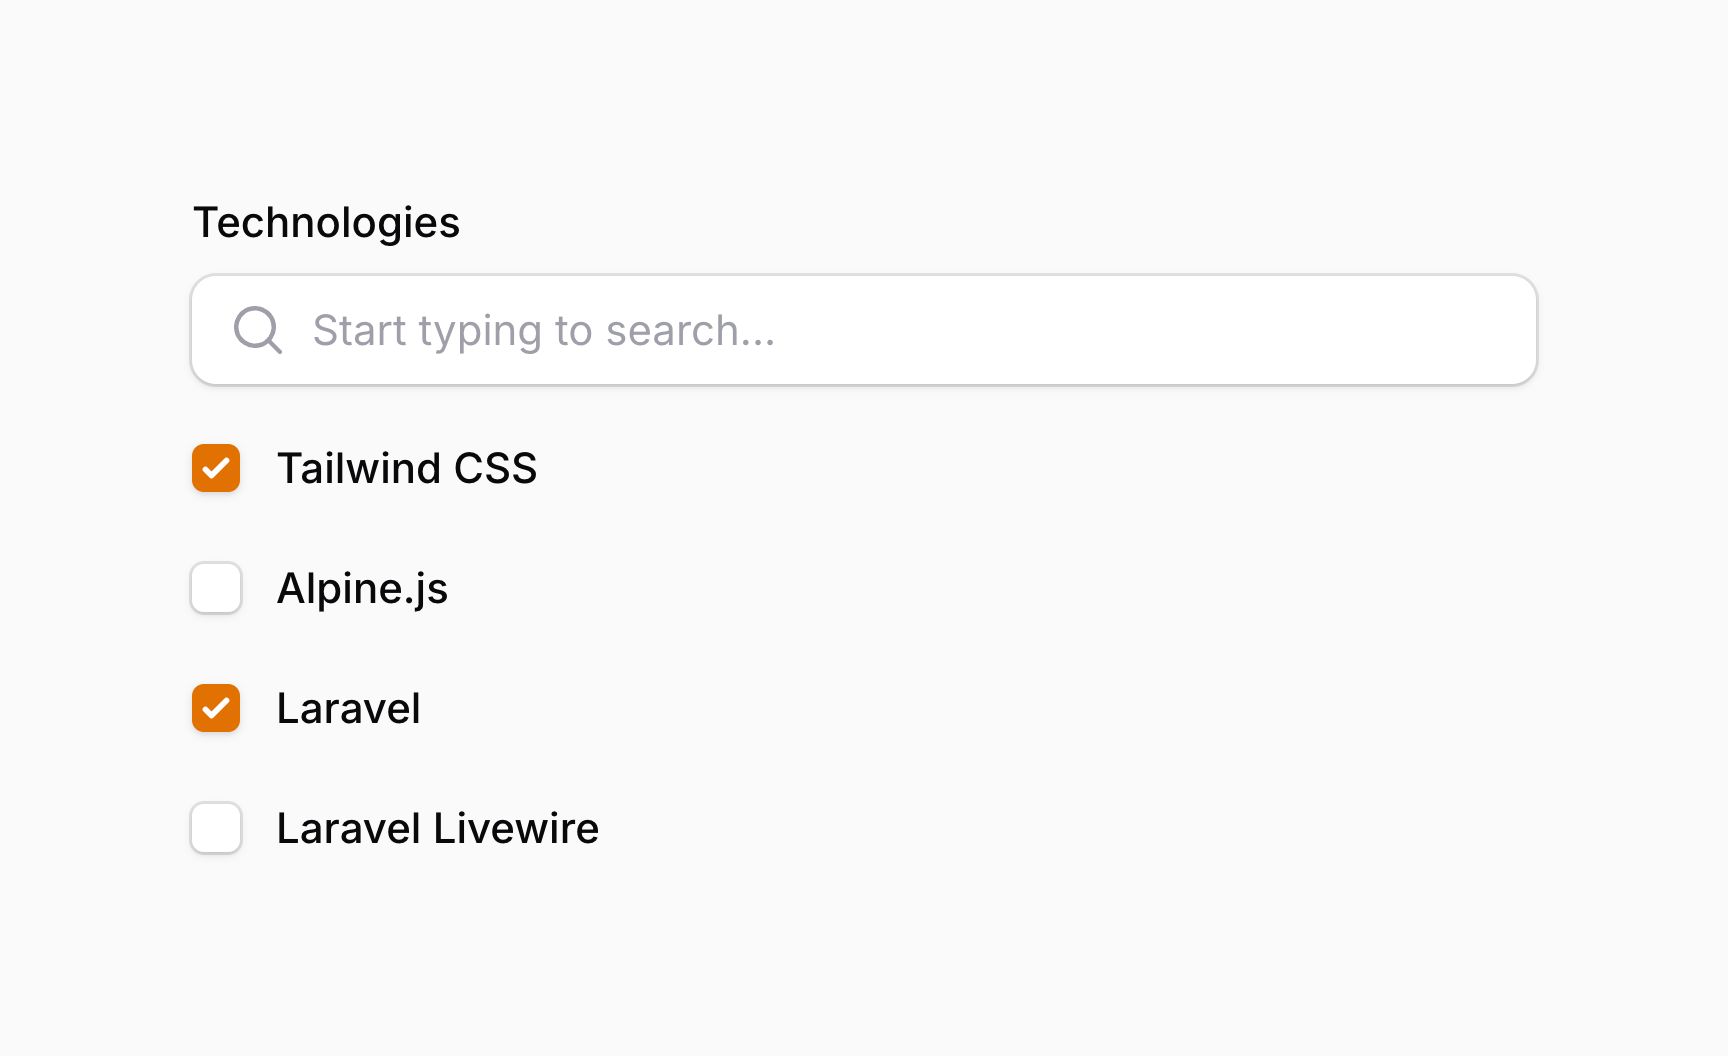Click the last item in the technologies list
This screenshot has height=1056, width=1728.
pos(437,829)
